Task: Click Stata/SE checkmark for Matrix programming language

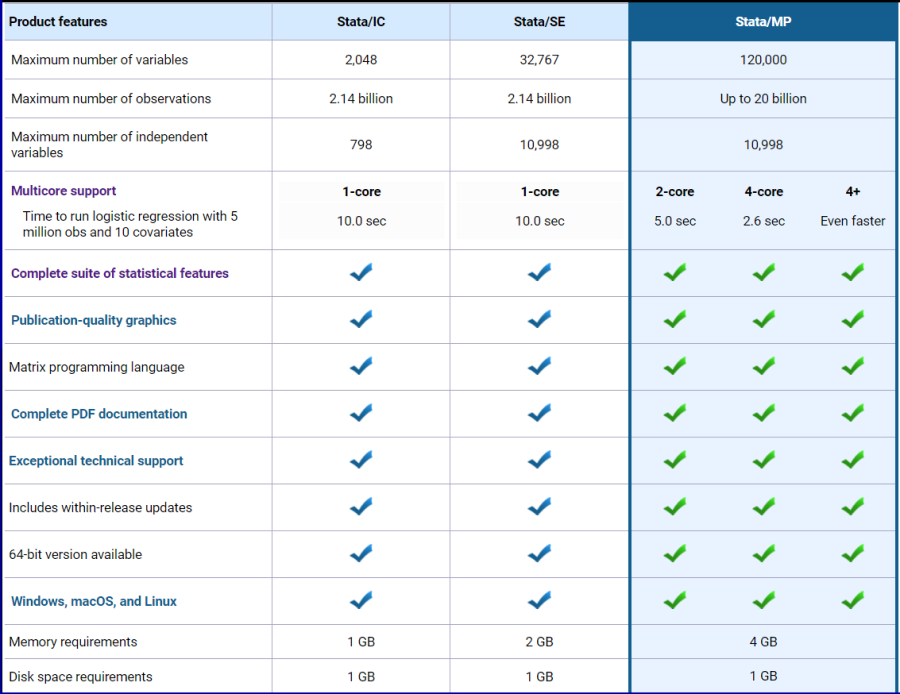Action: [x=540, y=366]
